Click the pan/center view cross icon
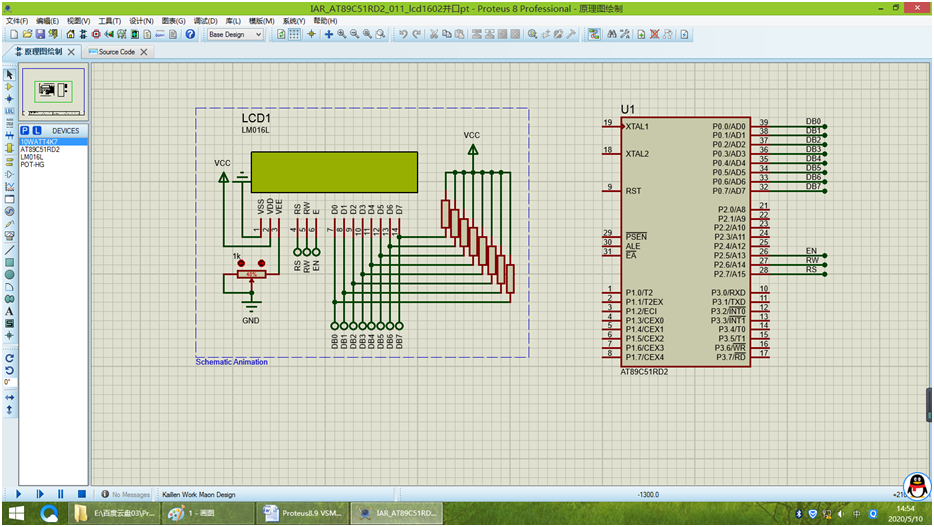The height and width of the screenshot is (527, 934). click(328, 34)
